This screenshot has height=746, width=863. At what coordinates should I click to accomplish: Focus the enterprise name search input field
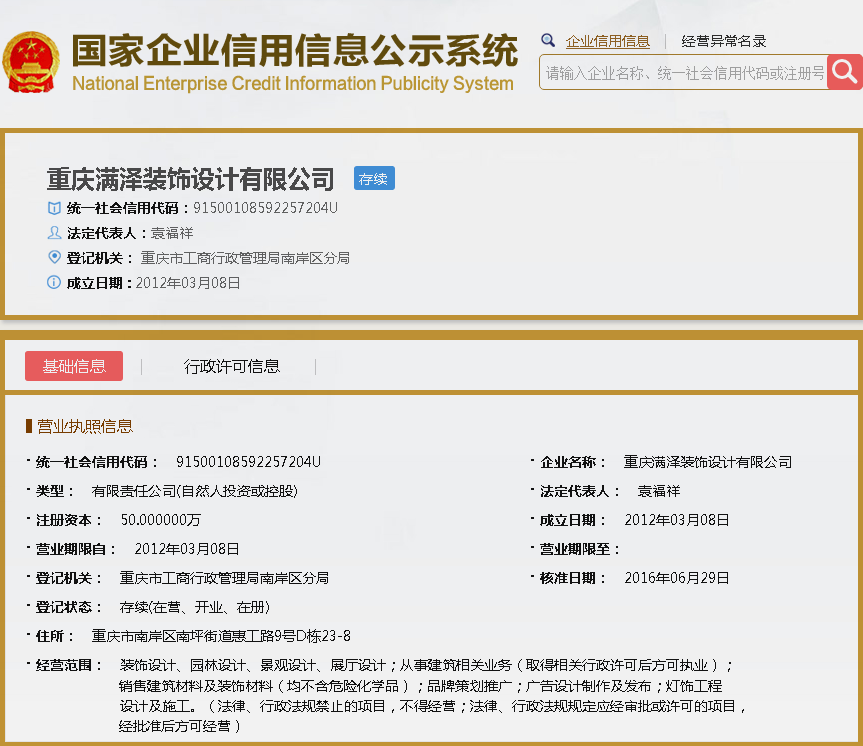[x=683, y=72]
